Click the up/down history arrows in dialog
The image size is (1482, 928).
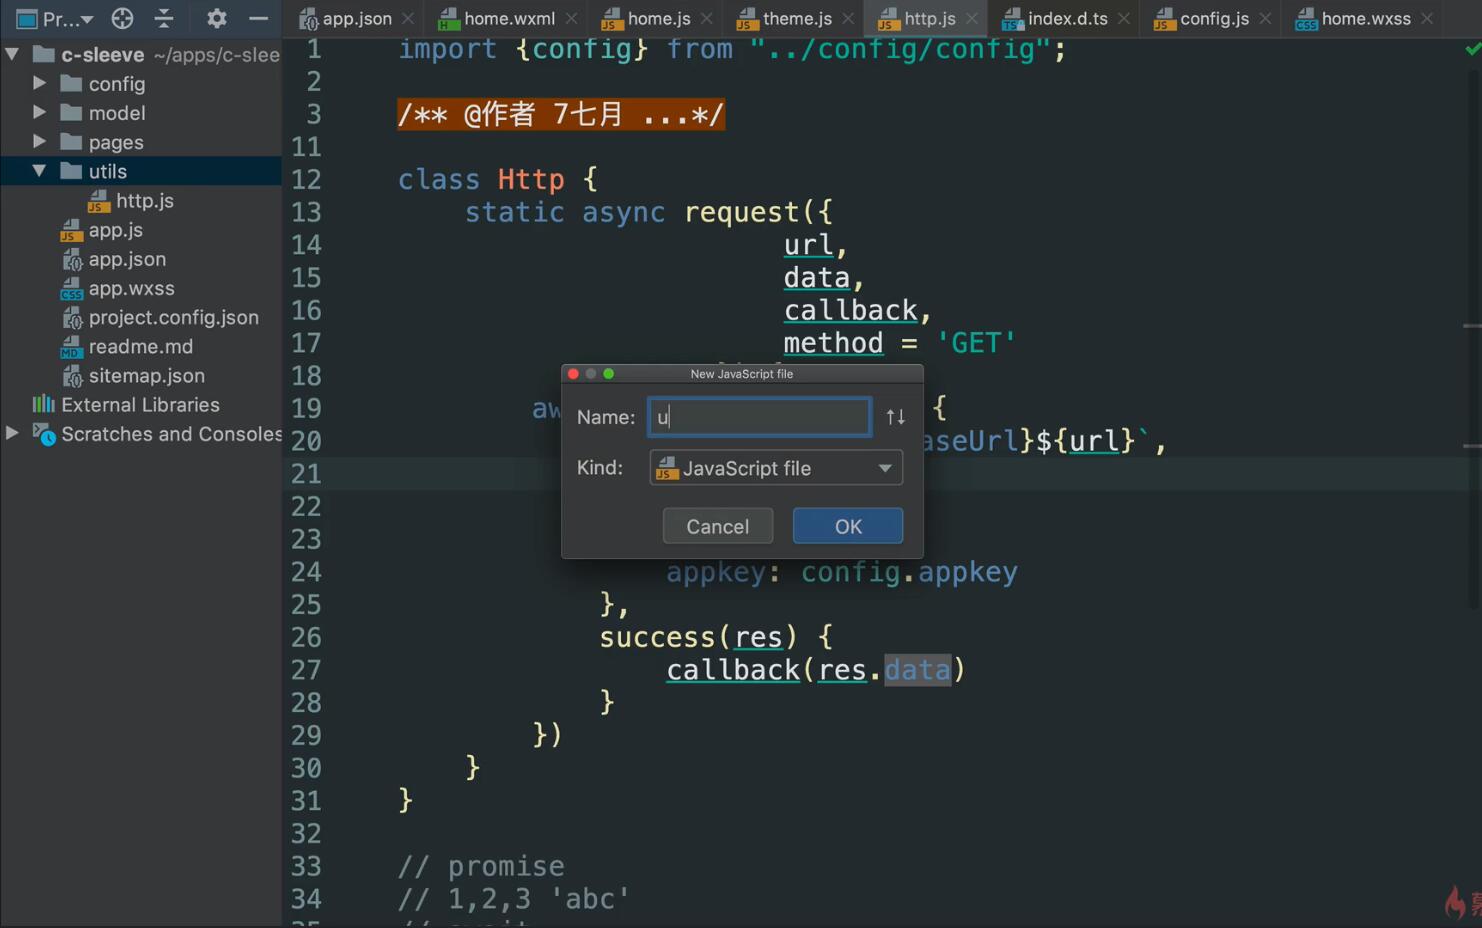895,417
